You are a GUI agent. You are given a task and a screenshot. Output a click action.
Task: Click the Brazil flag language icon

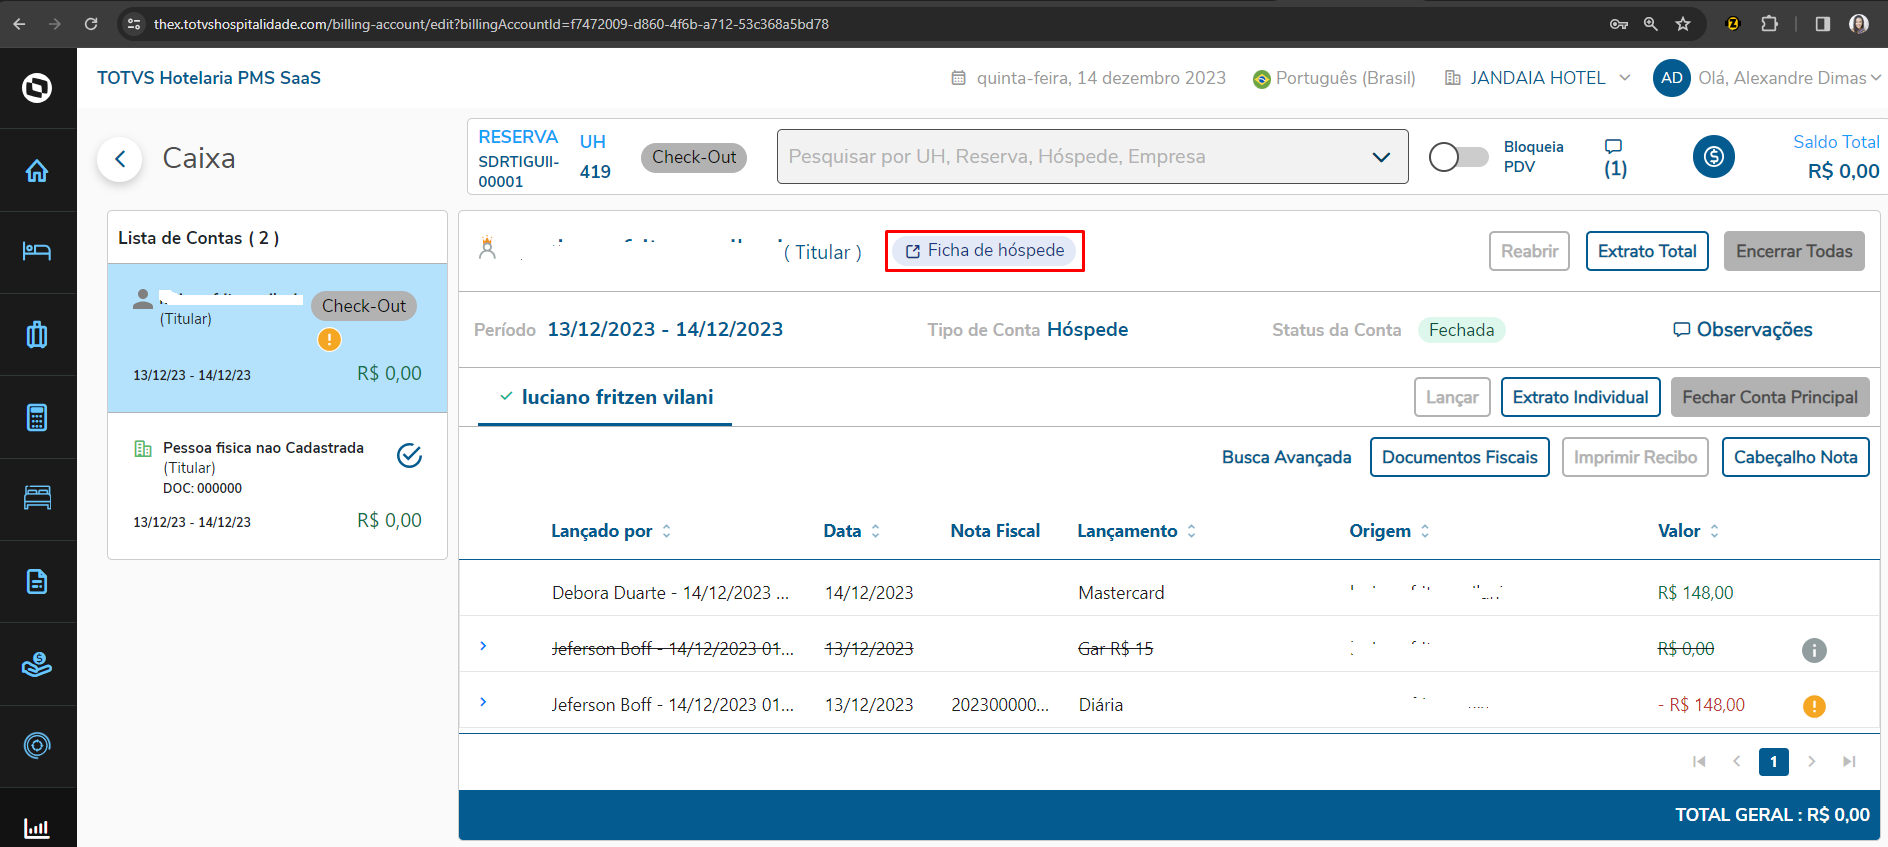pos(1262,79)
